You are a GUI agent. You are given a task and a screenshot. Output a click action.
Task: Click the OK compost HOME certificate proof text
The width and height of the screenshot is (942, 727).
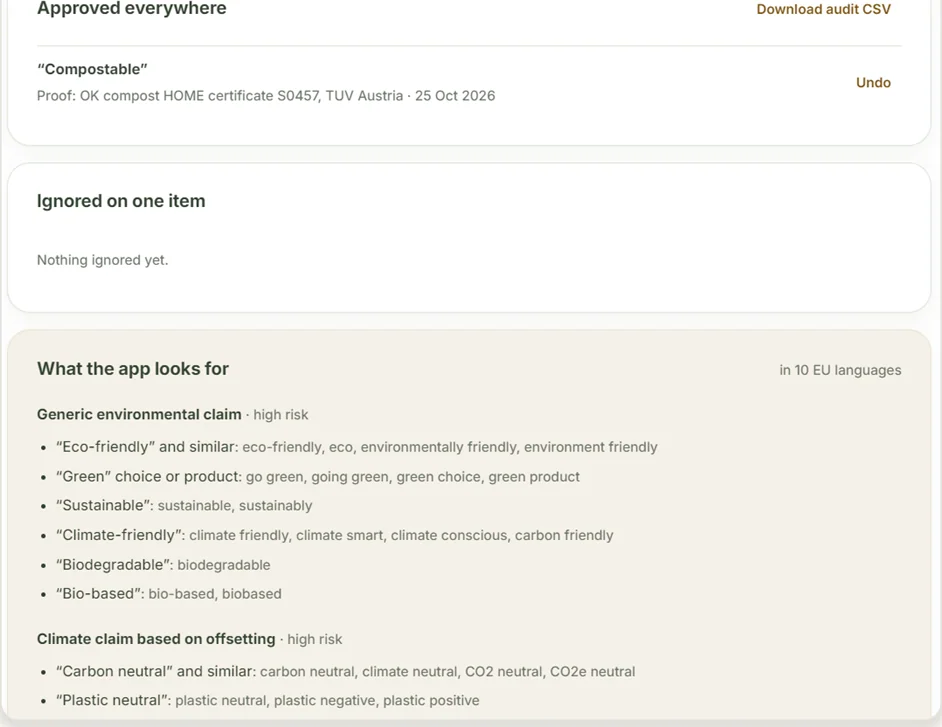click(266, 96)
